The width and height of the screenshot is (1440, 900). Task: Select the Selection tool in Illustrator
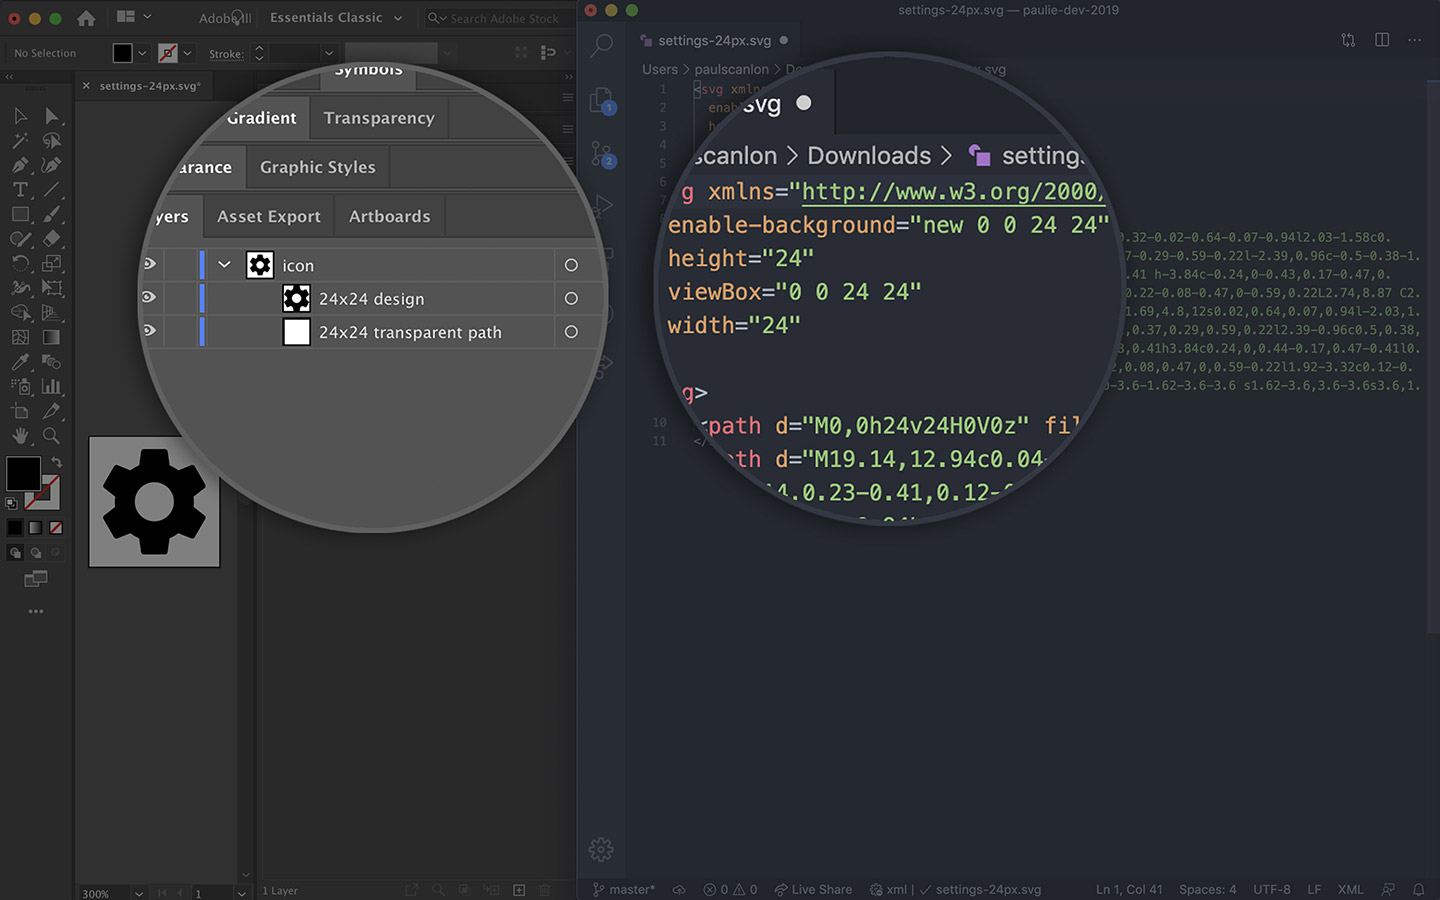point(20,116)
